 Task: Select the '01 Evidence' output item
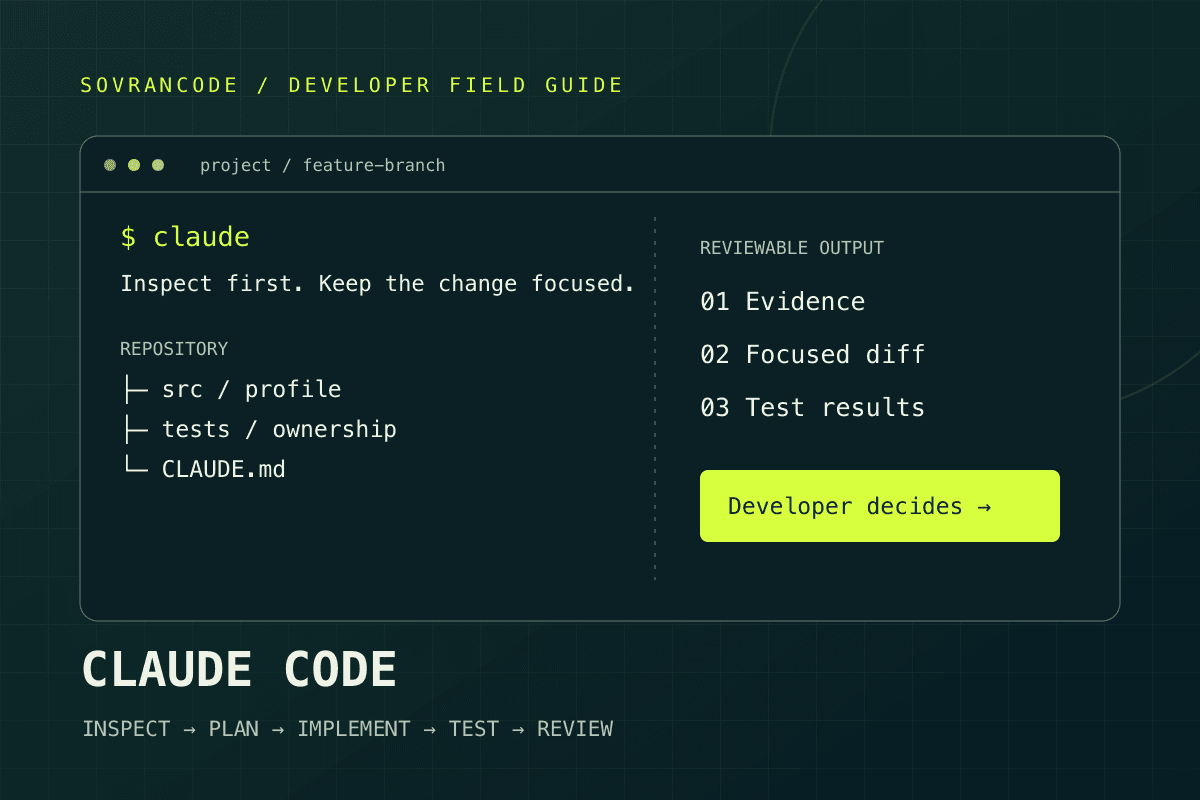[x=782, y=301]
